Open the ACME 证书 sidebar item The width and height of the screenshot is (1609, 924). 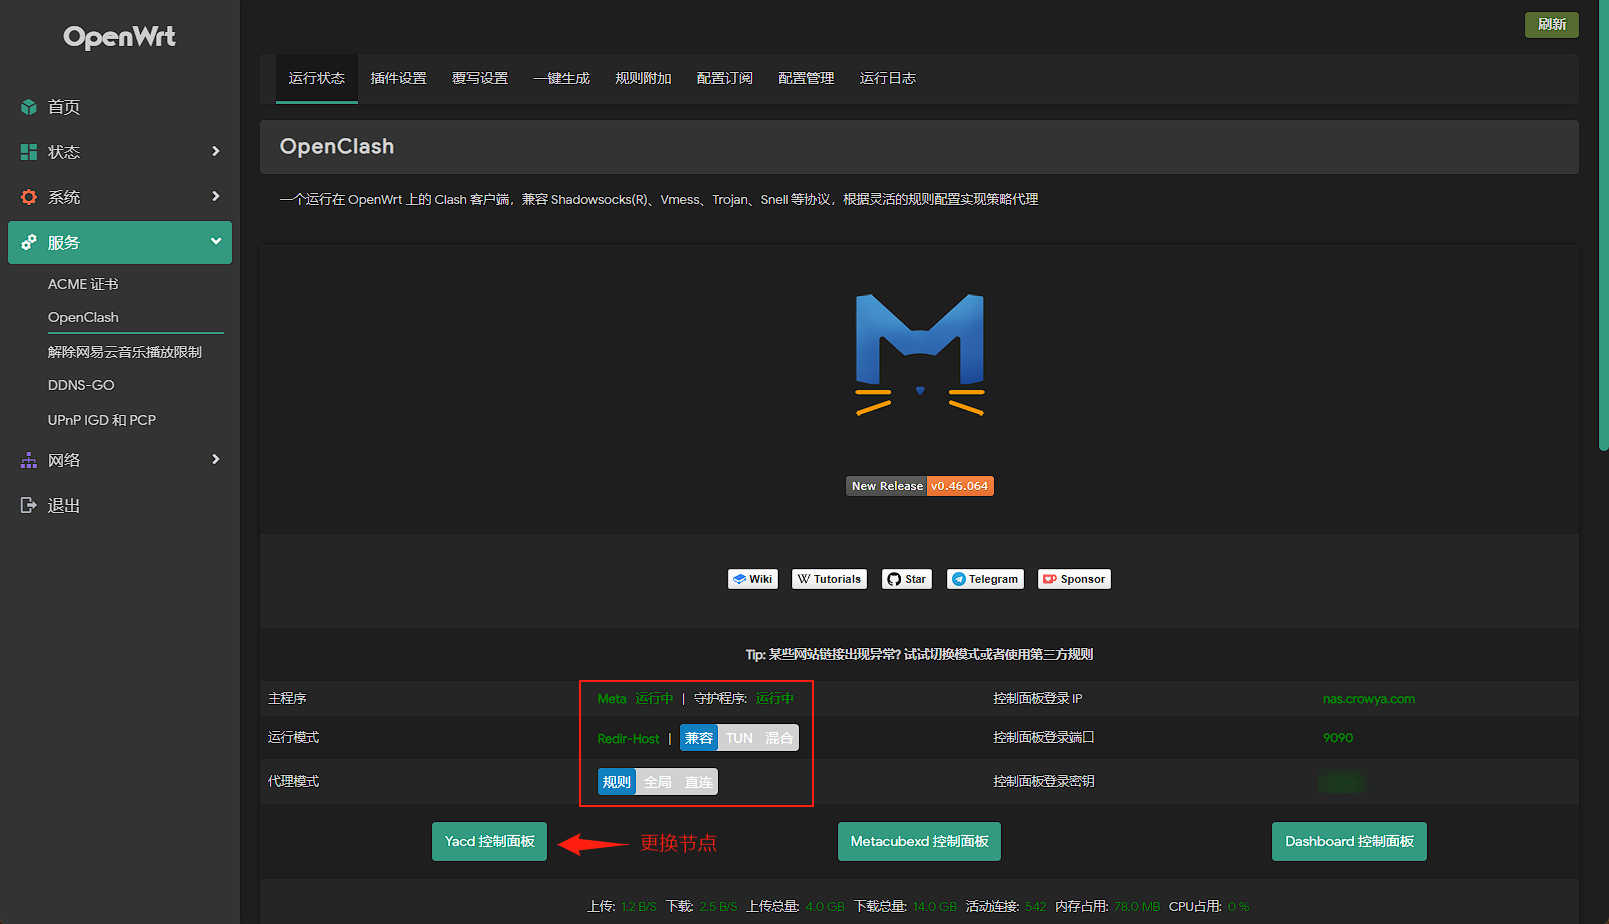tap(83, 284)
